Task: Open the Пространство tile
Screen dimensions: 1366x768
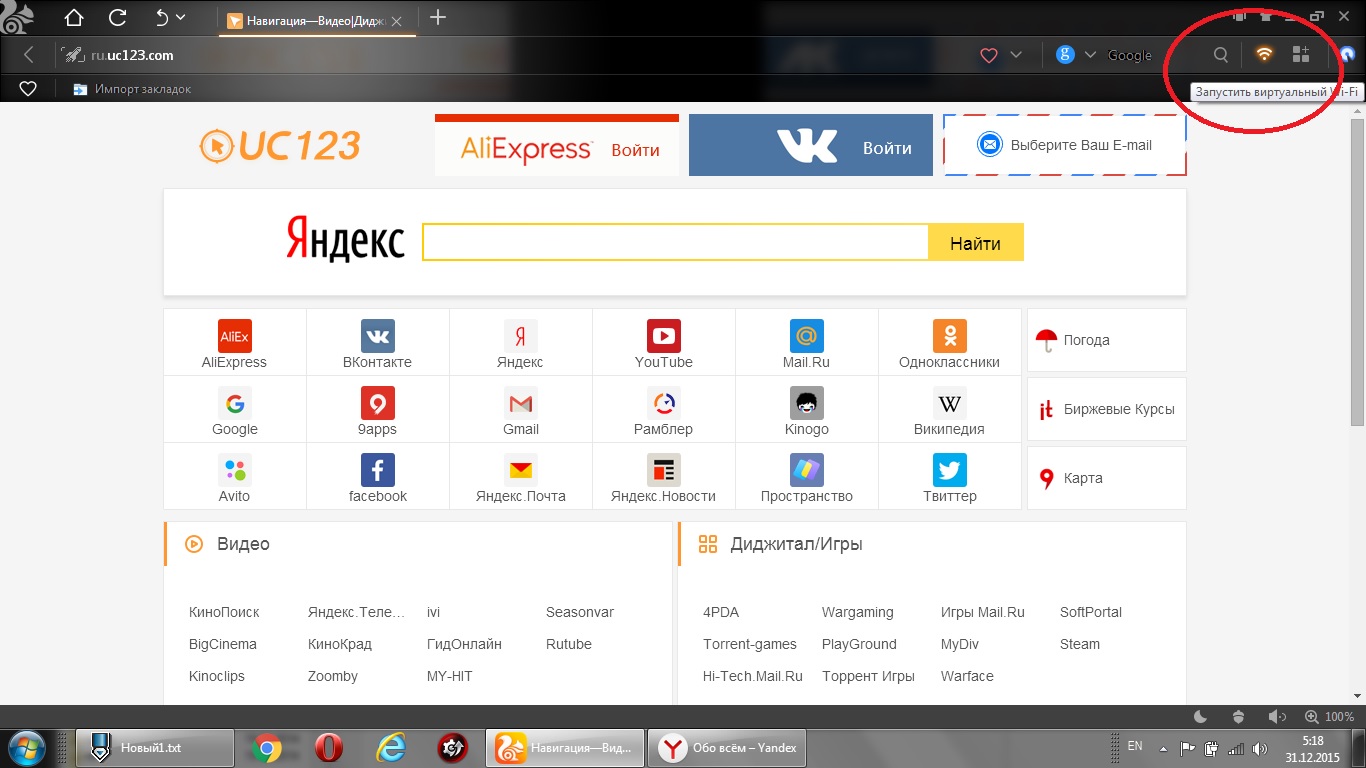Action: pos(806,477)
